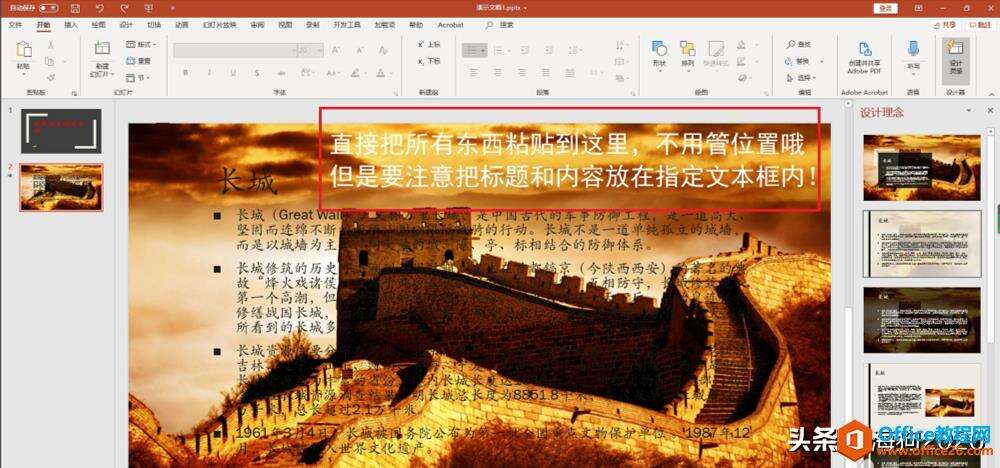Click the Cut scissors icon
The height and width of the screenshot is (468, 1000).
(50, 45)
